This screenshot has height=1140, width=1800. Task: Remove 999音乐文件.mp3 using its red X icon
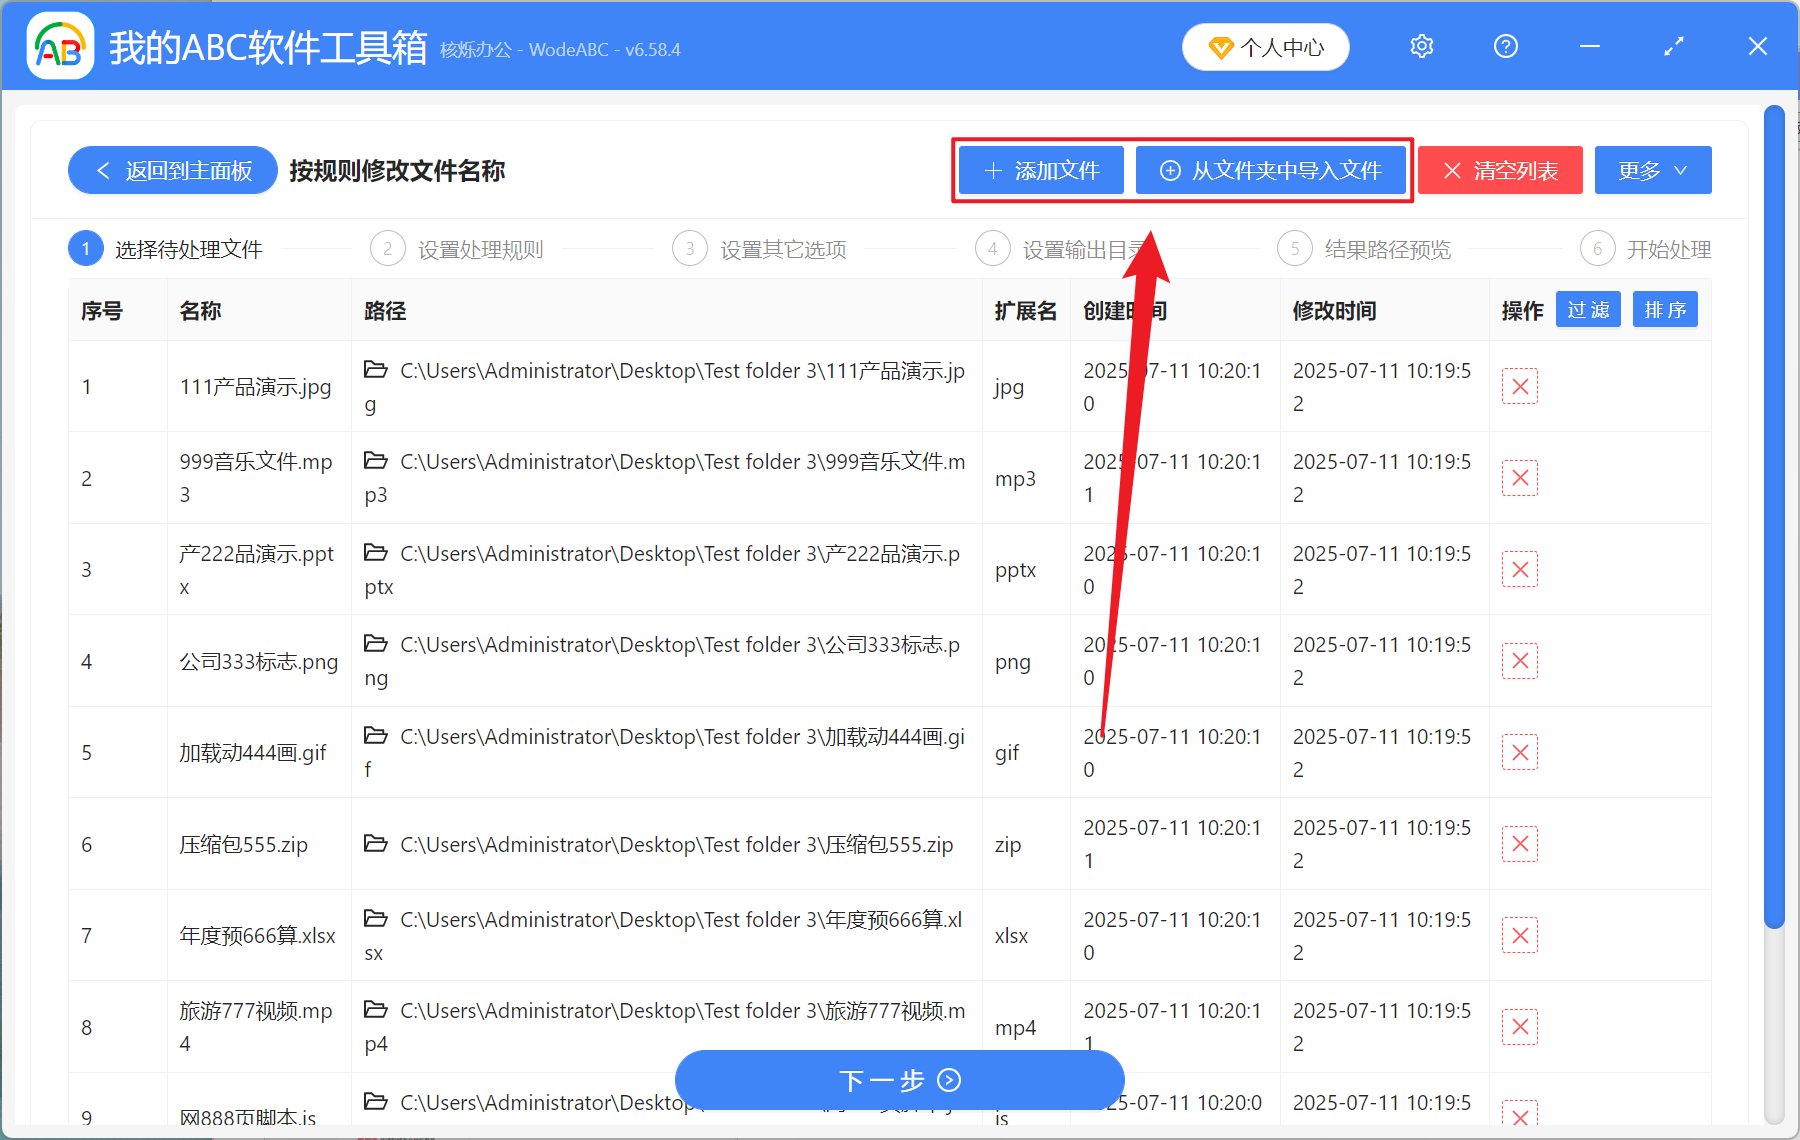coord(1519,477)
